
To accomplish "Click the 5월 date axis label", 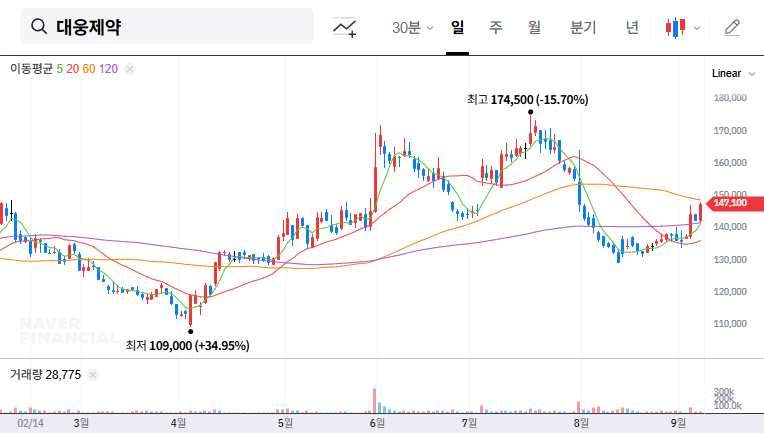I will [286, 423].
